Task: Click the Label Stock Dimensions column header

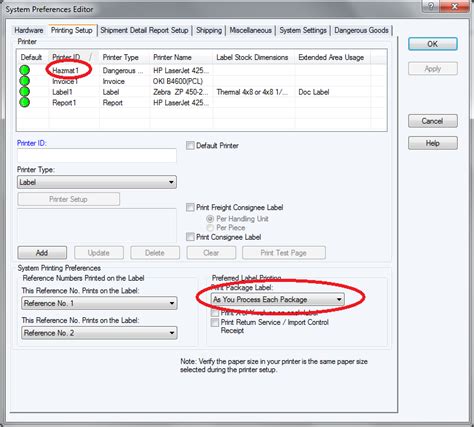Action: [x=253, y=57]
